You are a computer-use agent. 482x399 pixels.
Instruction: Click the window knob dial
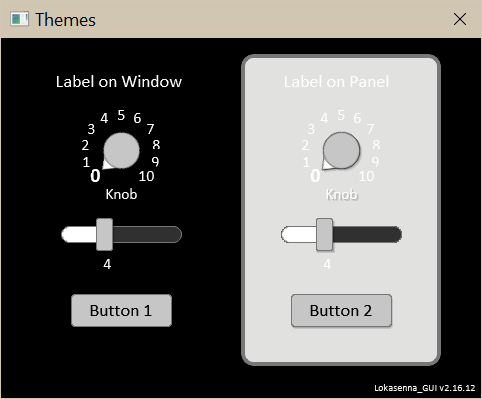pos(121,150)
